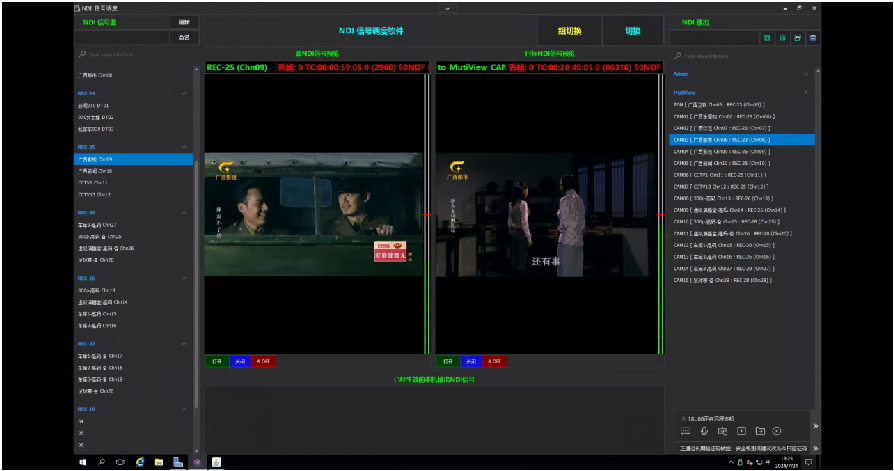The image size is (894, 471).
Task: Toggle the red A OFF button under left preview
Action: [x=263, y=362]
